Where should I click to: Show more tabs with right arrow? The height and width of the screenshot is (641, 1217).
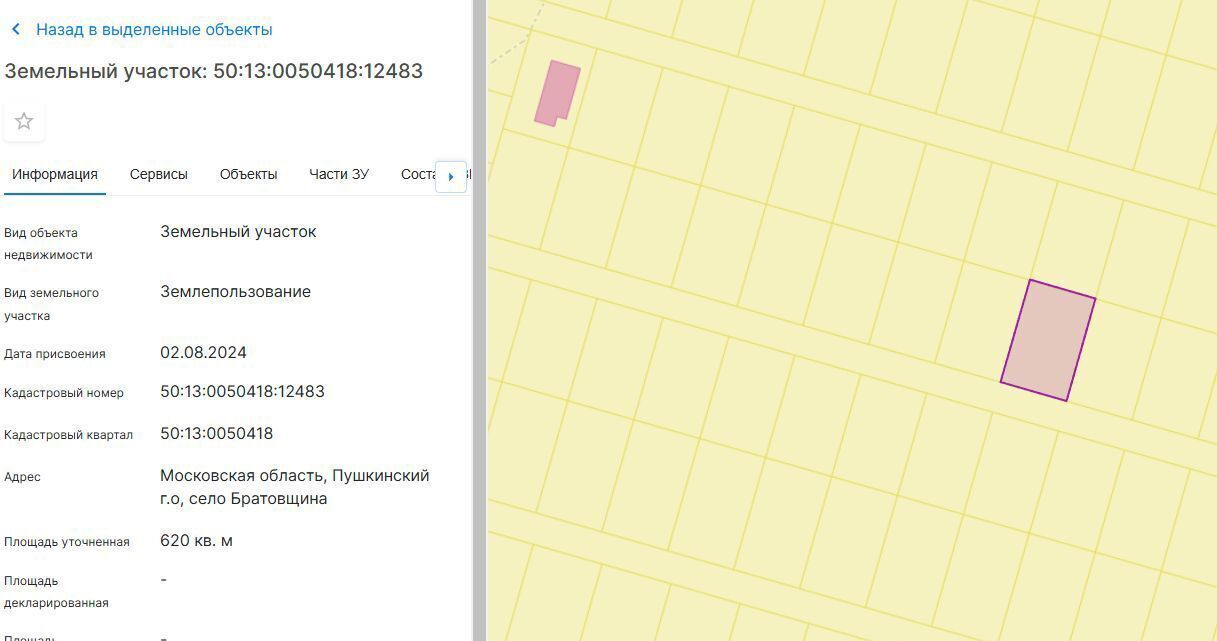(x=451, y=177)
